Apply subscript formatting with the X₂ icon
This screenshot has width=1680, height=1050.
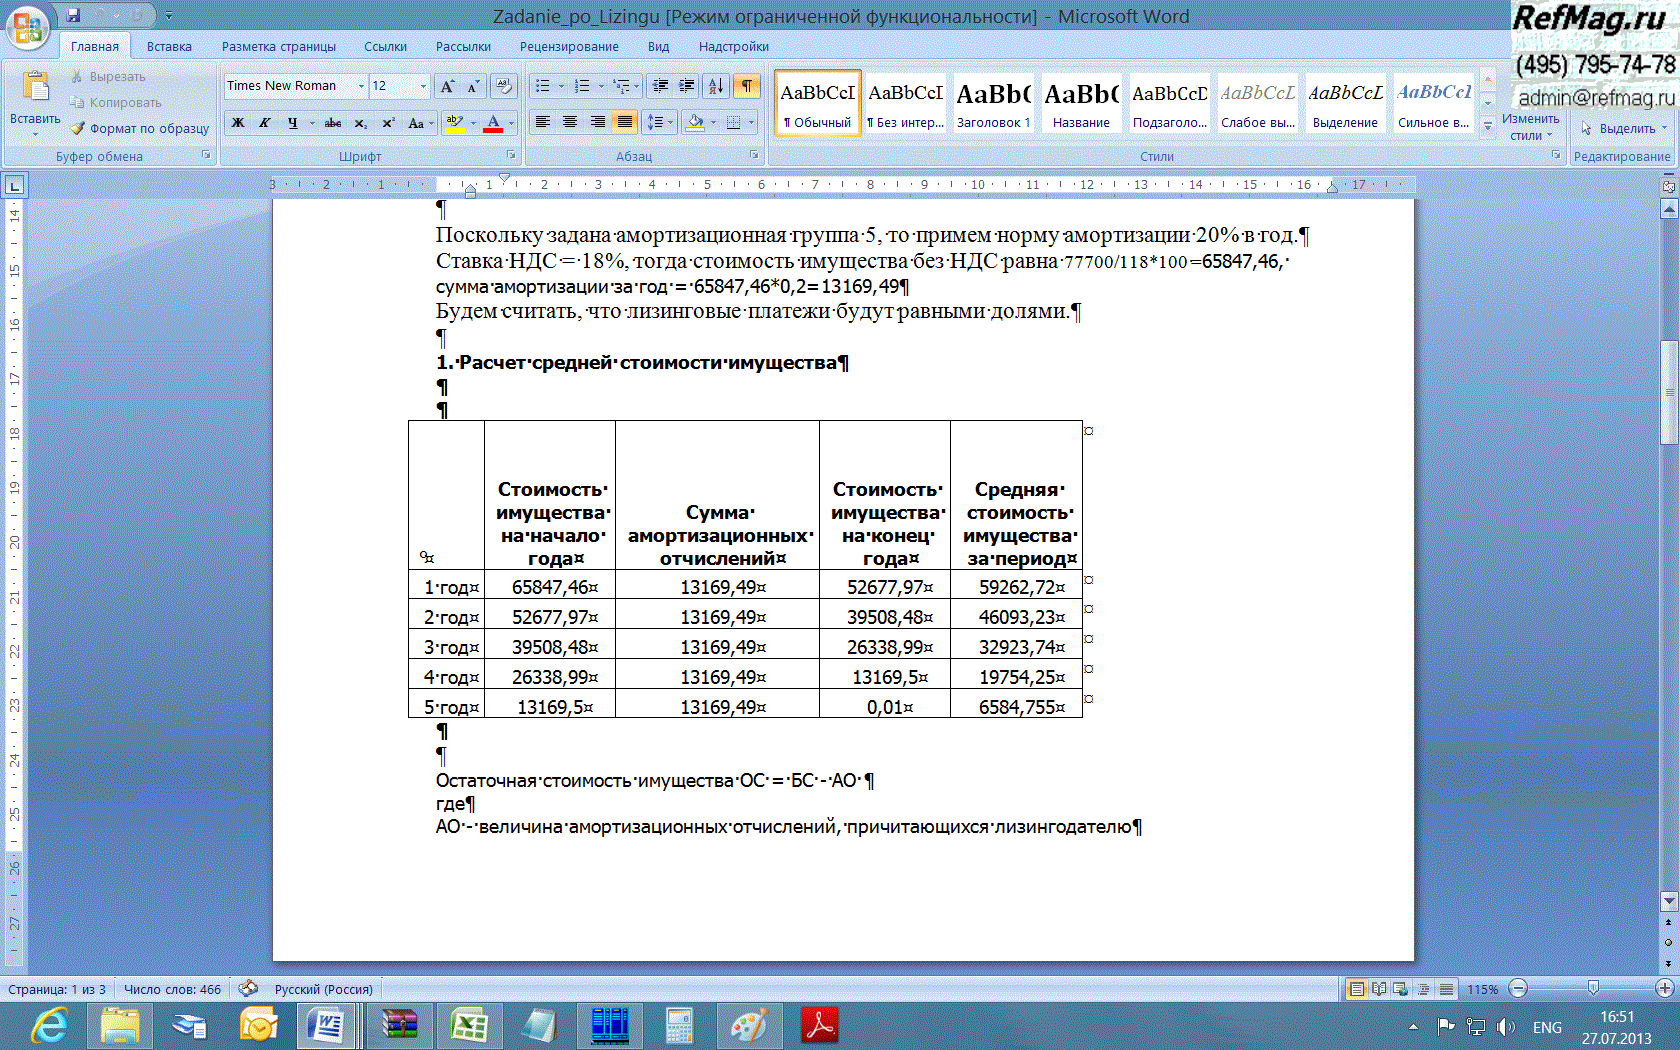pos(360,123)
